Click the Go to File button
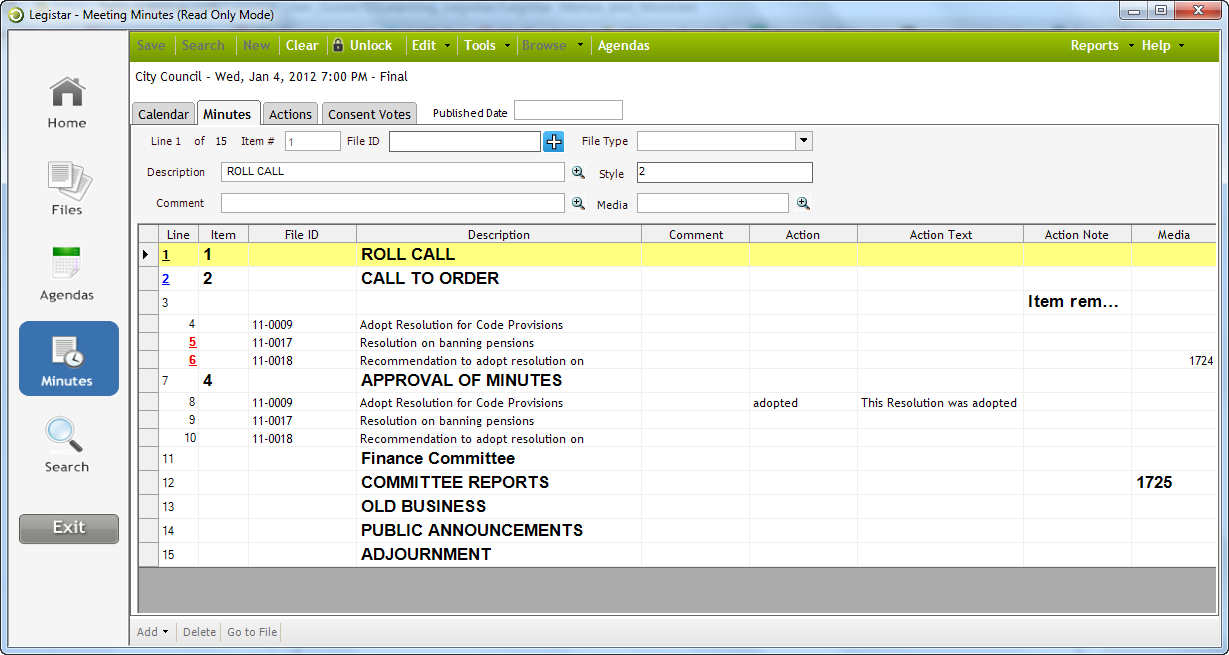The image size is (1229, 655). pos(250,632)
